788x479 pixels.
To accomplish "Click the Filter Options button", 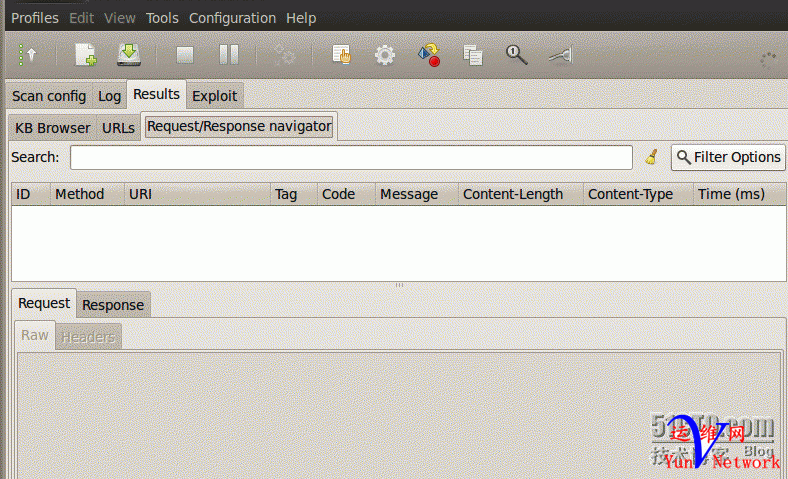I will click(x=728, y=157).
